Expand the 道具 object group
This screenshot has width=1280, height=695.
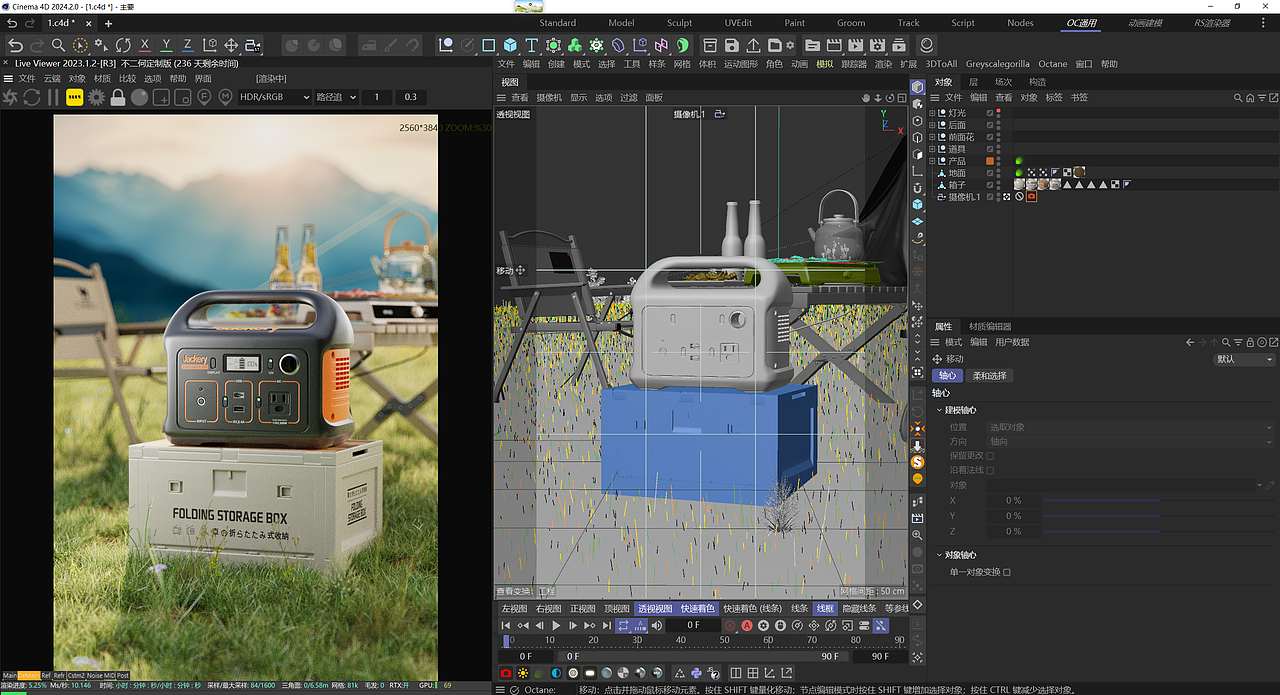pyautogui.click(x=932, y=149)
